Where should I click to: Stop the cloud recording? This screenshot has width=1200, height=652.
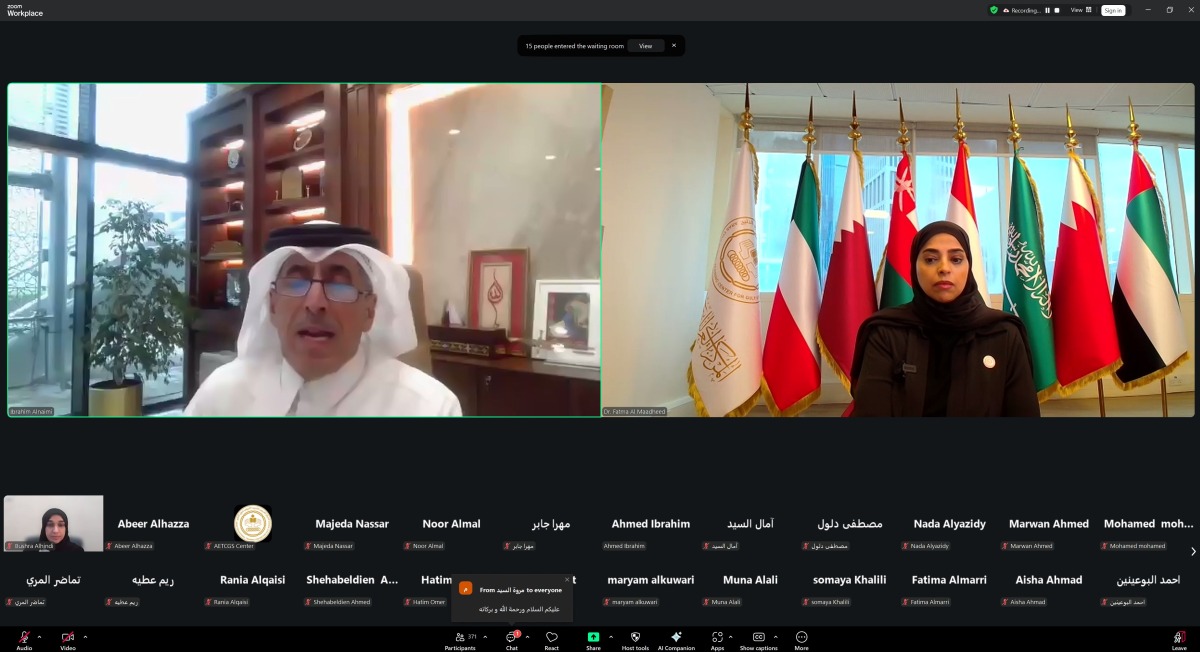pyautogui.click(x=1058, y=10)
